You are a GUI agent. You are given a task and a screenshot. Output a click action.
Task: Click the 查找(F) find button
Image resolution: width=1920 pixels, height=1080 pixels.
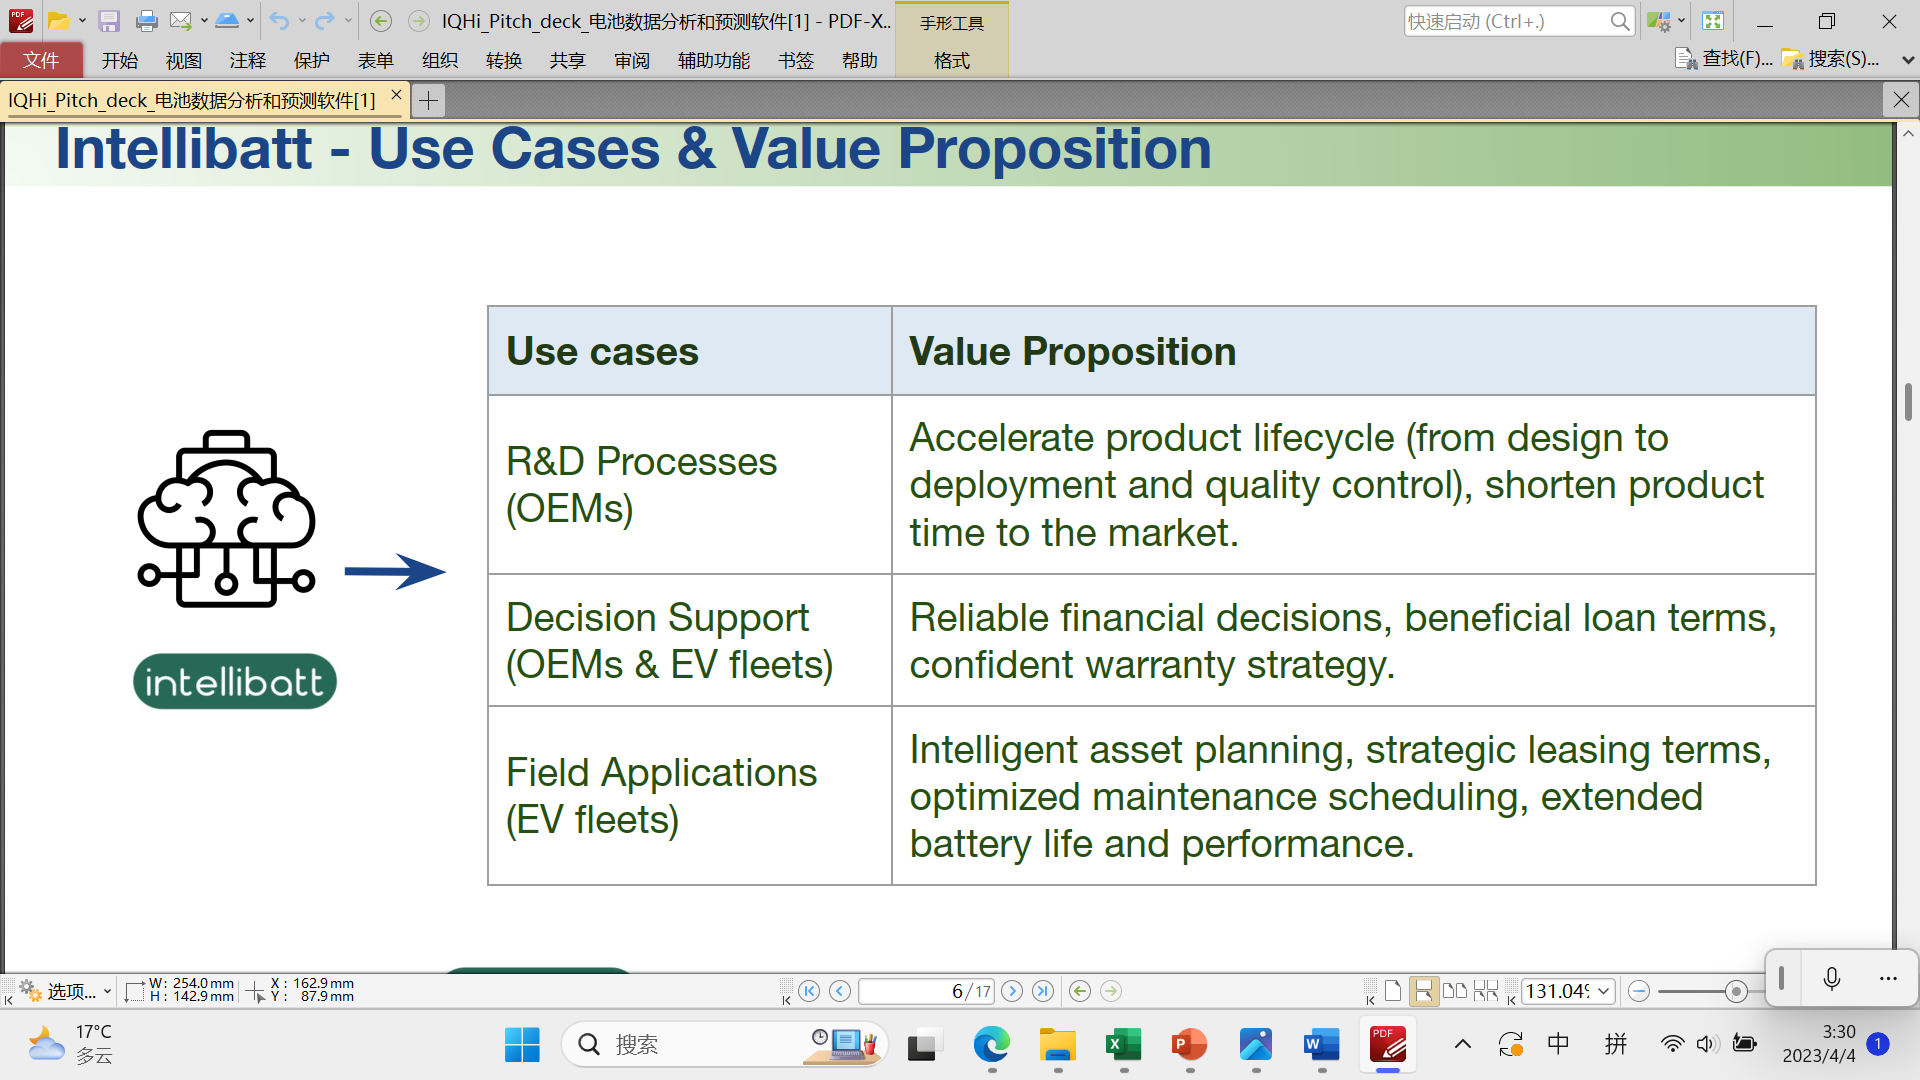(1725, 59)
